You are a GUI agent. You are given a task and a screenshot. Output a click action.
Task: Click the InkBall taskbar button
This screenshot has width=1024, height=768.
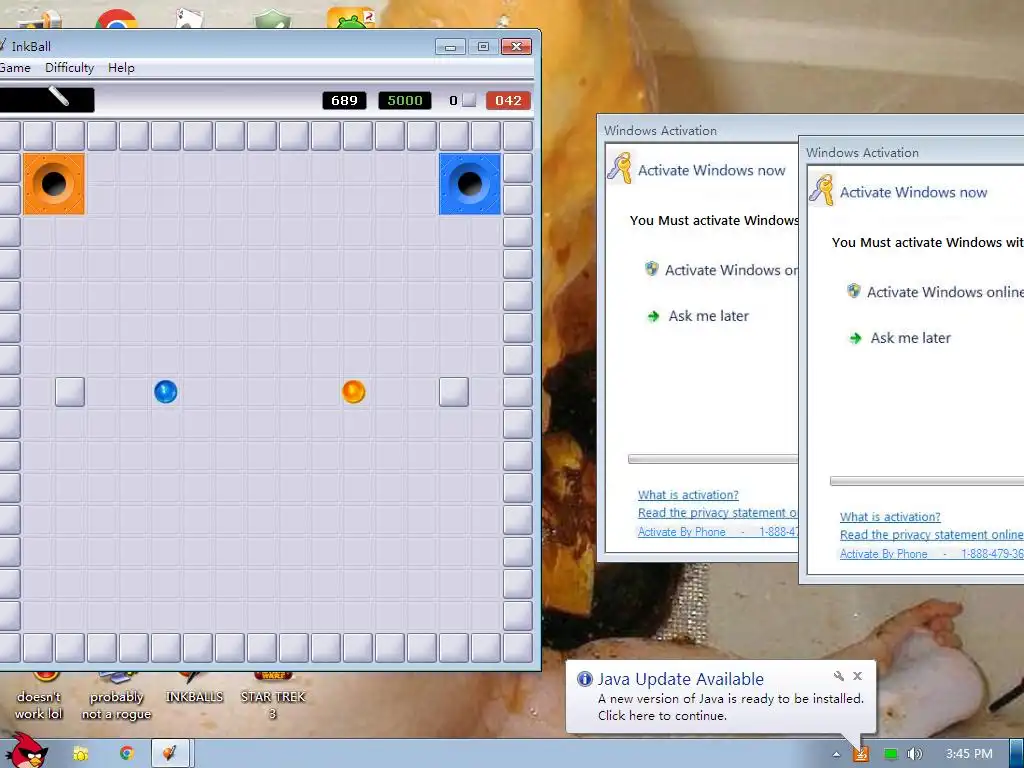tap(170, 753)
